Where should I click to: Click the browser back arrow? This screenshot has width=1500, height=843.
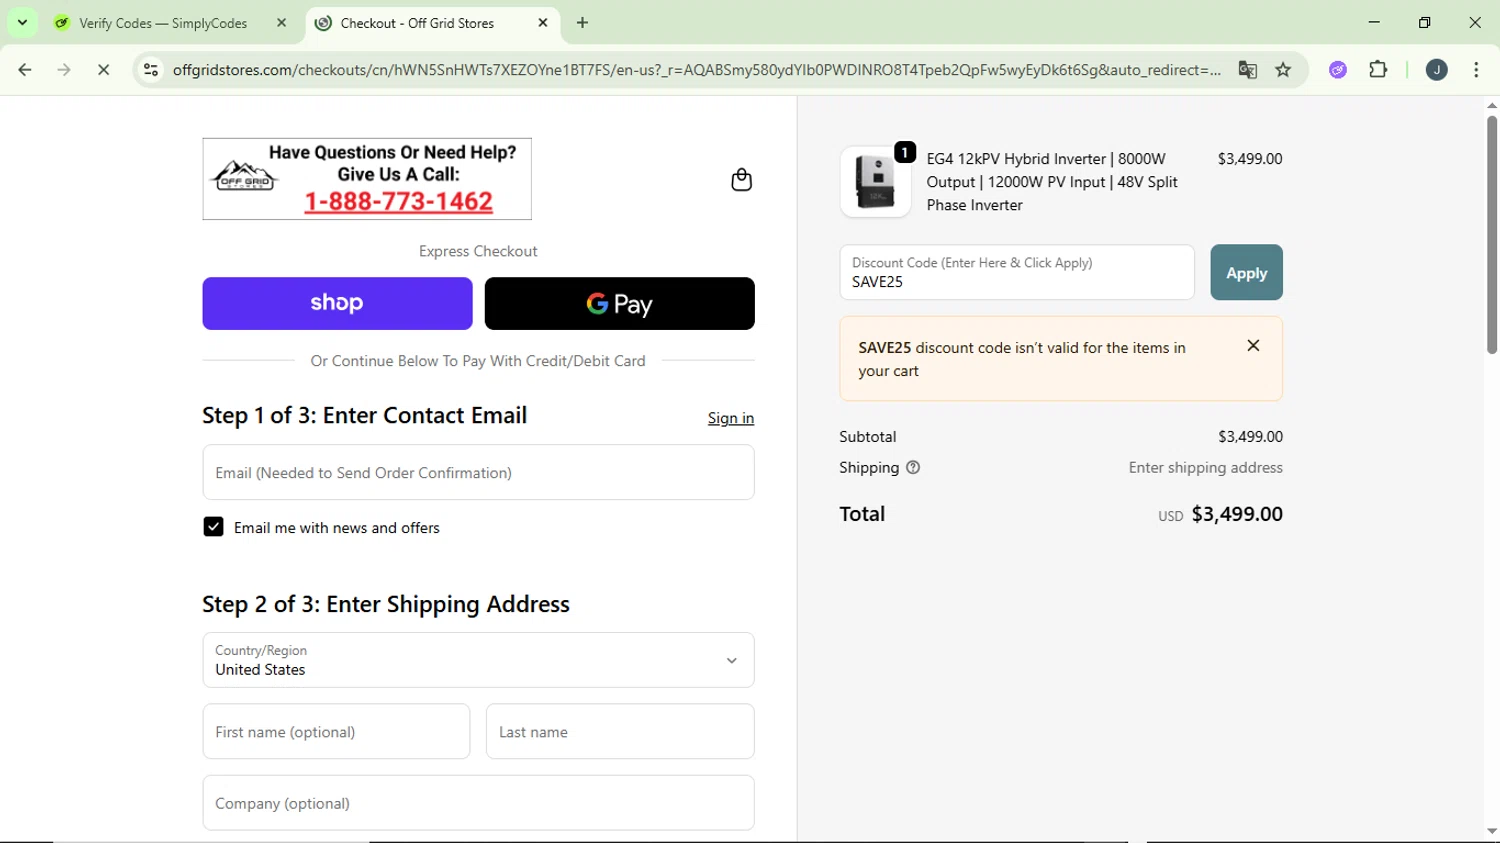(25, 70)
